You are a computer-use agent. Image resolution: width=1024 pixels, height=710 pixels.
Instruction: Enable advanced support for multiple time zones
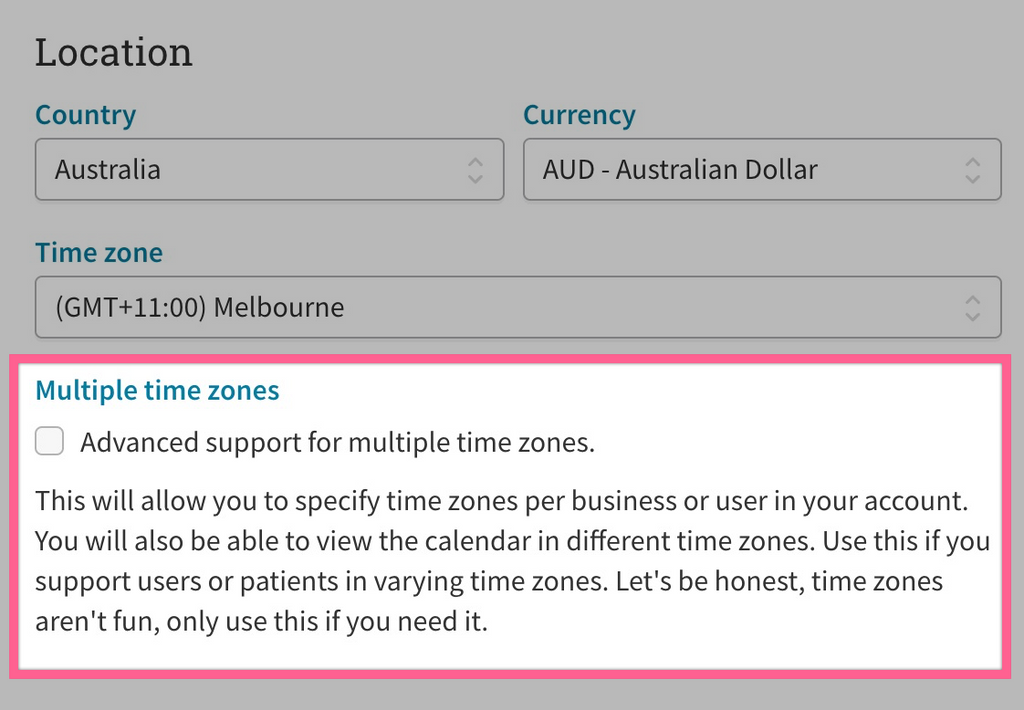click(x=49, y=440)
